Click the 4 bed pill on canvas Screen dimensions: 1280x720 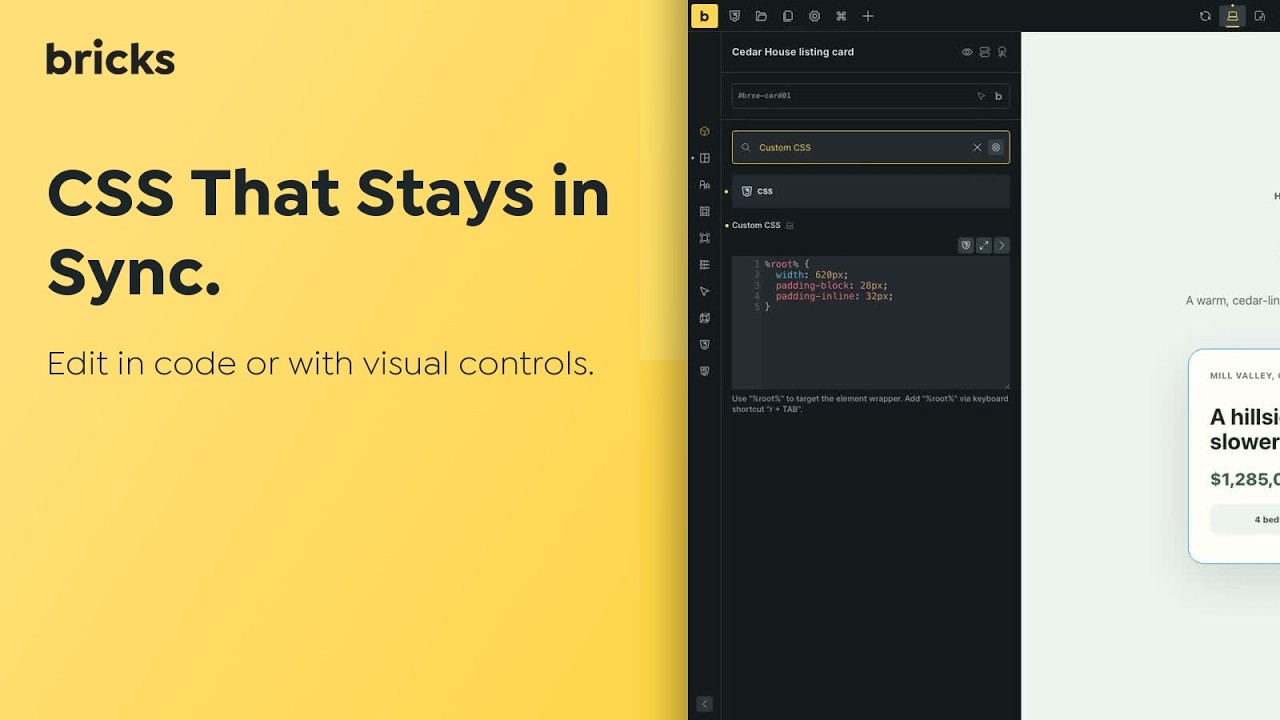click(x=1245, y=520)
